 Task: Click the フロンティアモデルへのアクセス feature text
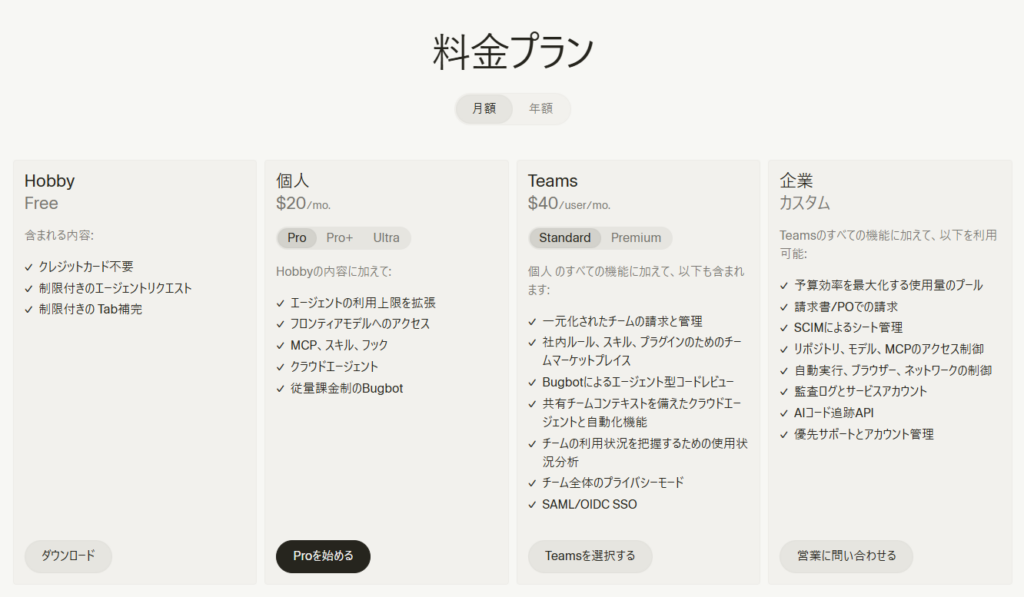[x=360, y=323]
